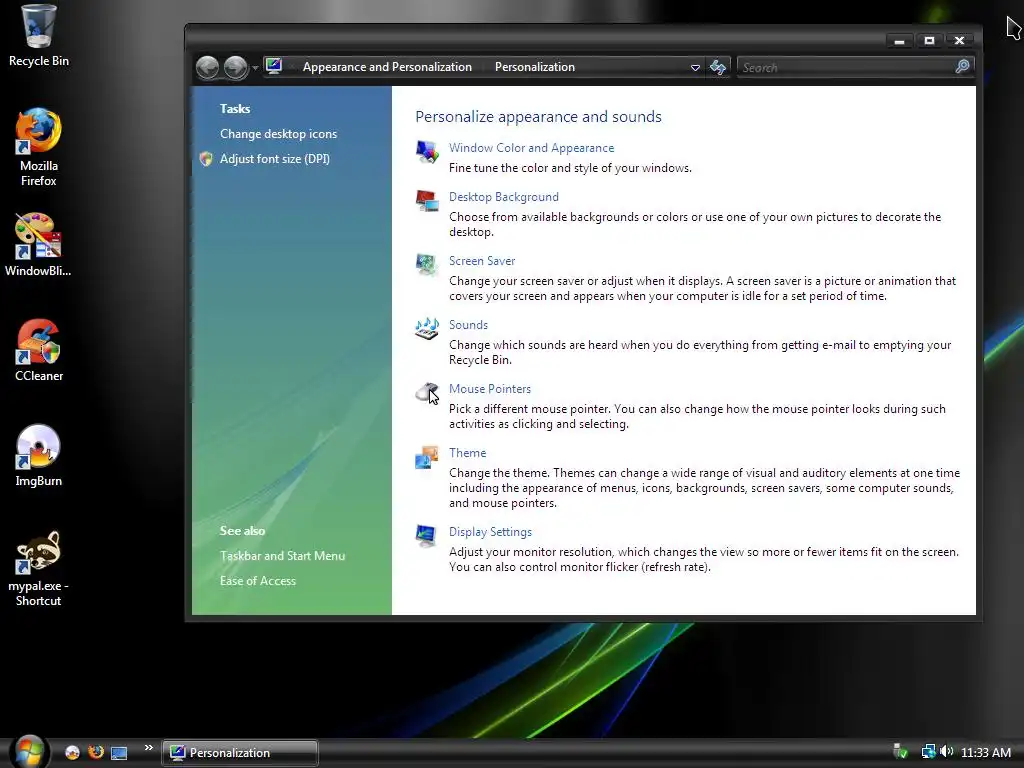
Task: Open the Sounds link
Action: click(x=468, y=325)
